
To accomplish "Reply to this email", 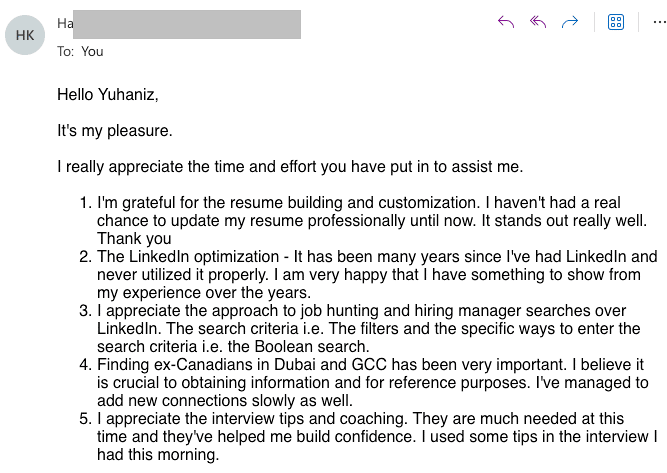I will [506, 22].
